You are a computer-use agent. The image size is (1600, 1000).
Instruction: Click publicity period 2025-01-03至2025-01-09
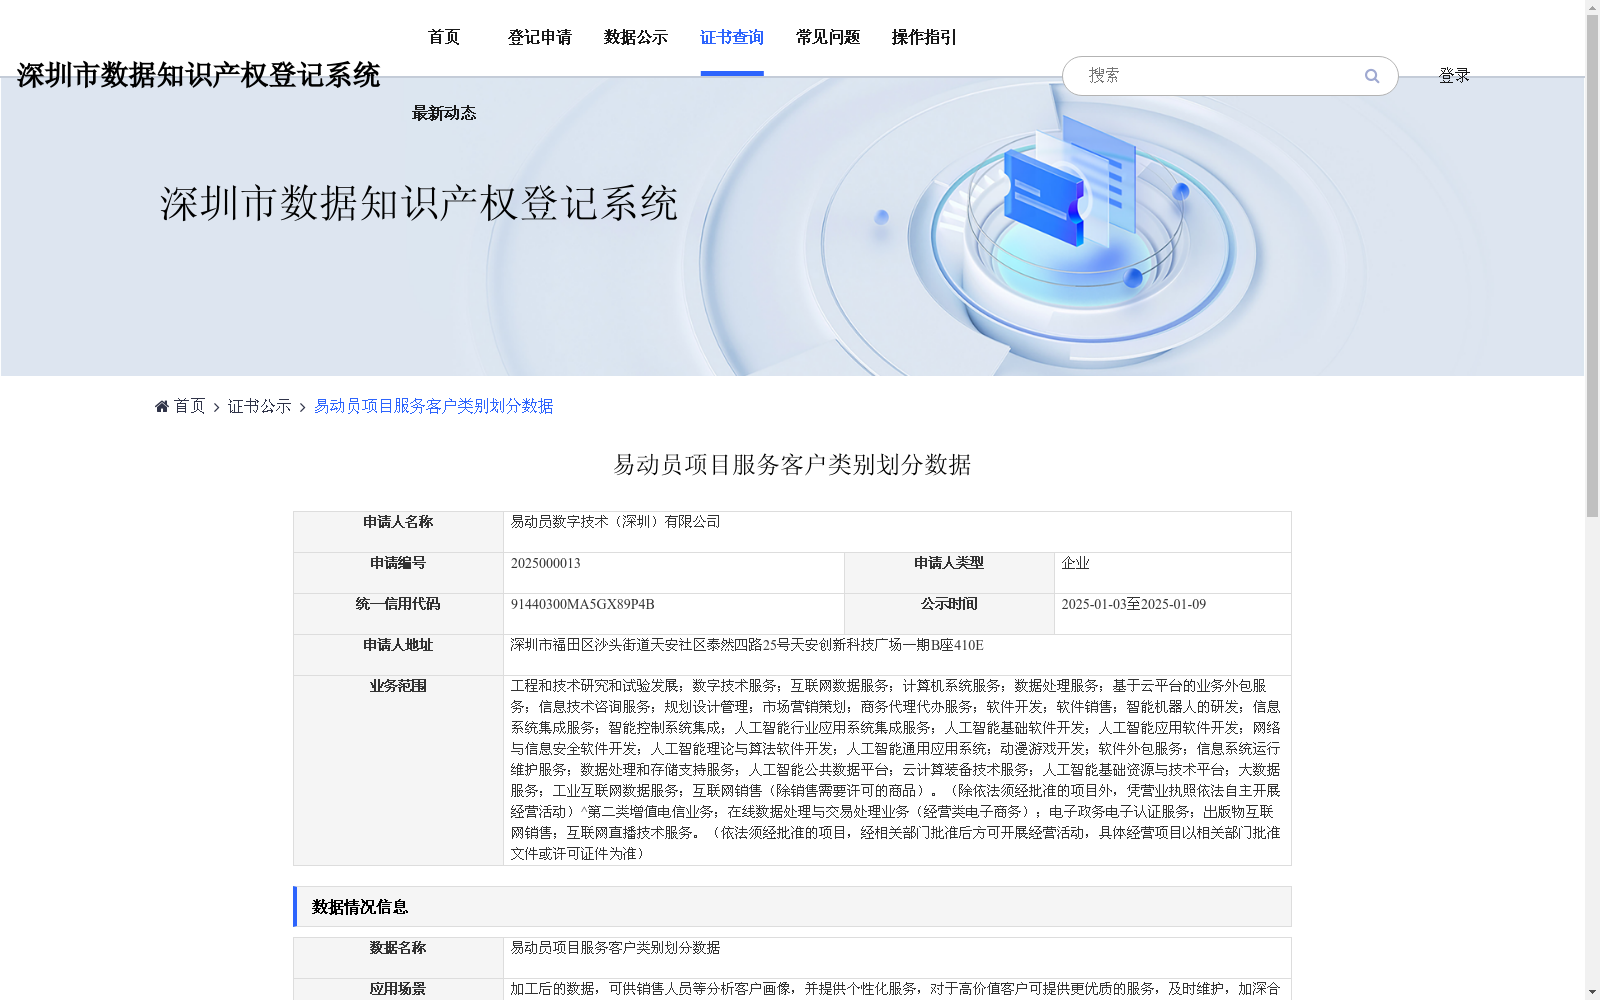[x=1133, y=605]
